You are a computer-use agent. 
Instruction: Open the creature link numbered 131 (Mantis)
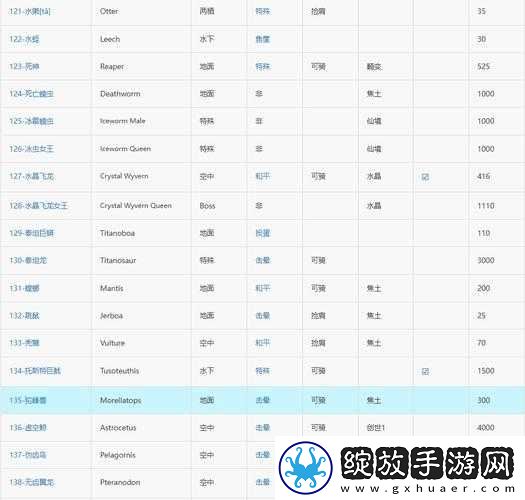pyautogui.click(x=24, y=288)
